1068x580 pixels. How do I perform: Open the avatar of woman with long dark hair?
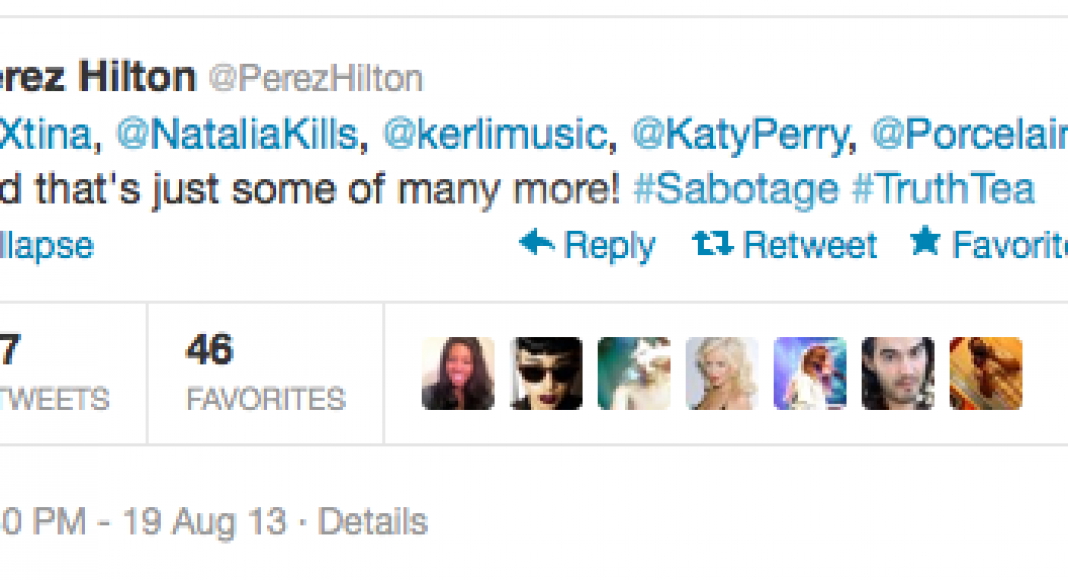coord(458,373)
